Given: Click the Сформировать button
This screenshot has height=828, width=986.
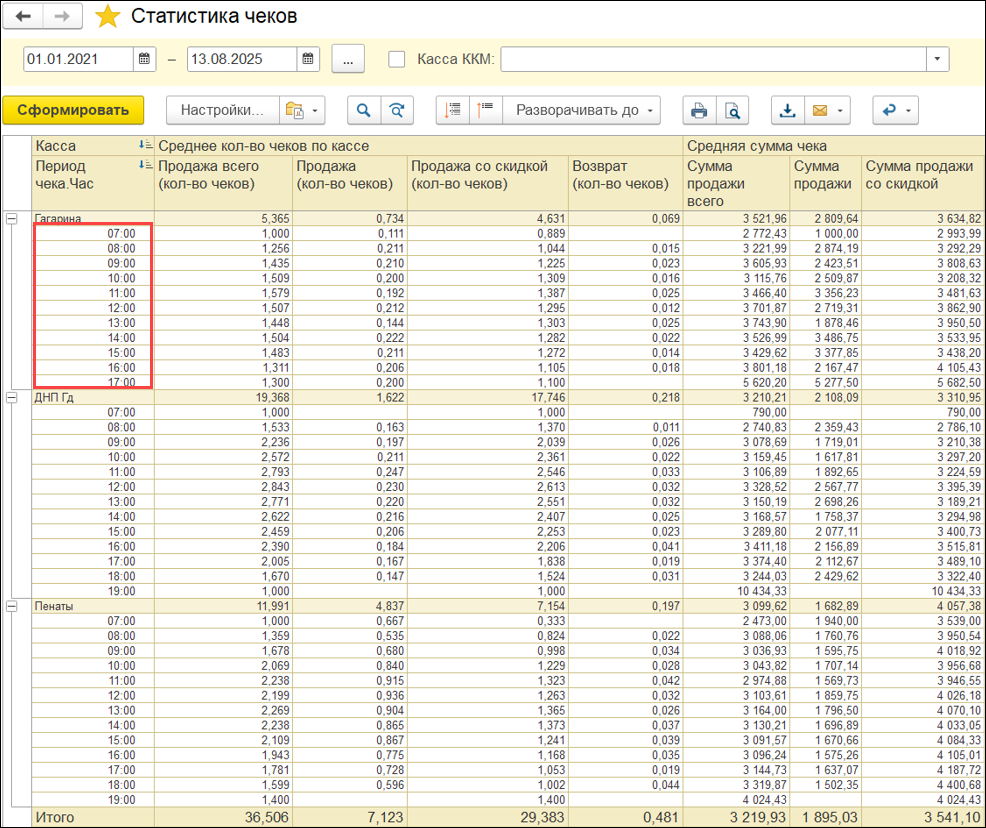Looking at the screenshot, I should 73,110.
